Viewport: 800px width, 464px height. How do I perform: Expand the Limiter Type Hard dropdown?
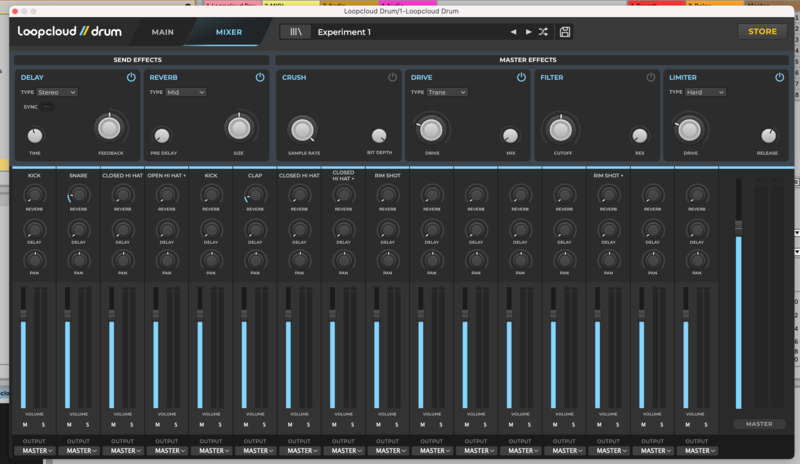pyautogui.click(x=705, y=92)
